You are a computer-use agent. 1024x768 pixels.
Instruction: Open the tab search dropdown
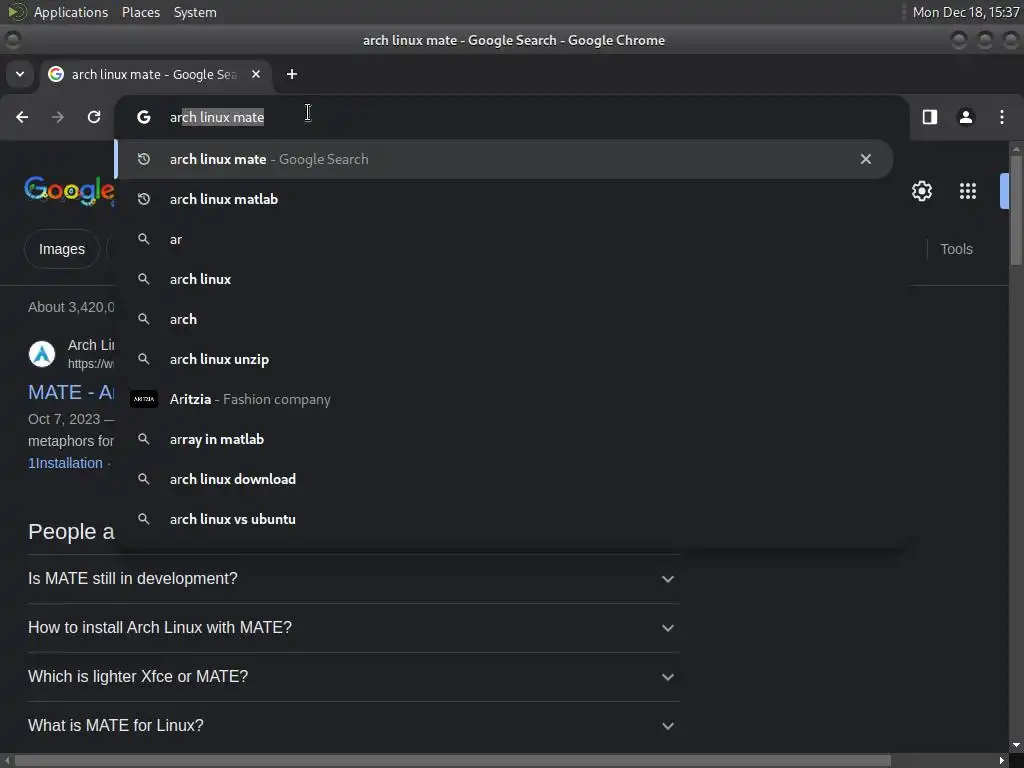(x=20, y=74)
